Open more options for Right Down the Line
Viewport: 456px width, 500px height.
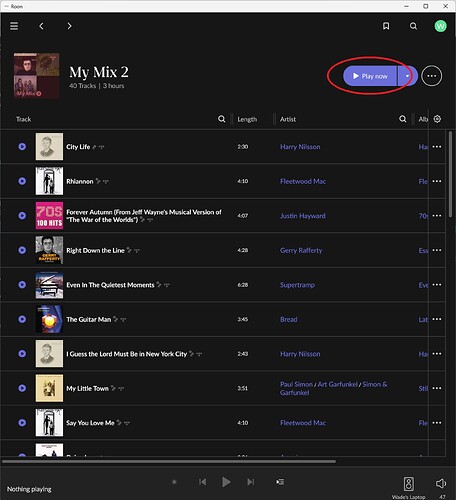(437, 250)
